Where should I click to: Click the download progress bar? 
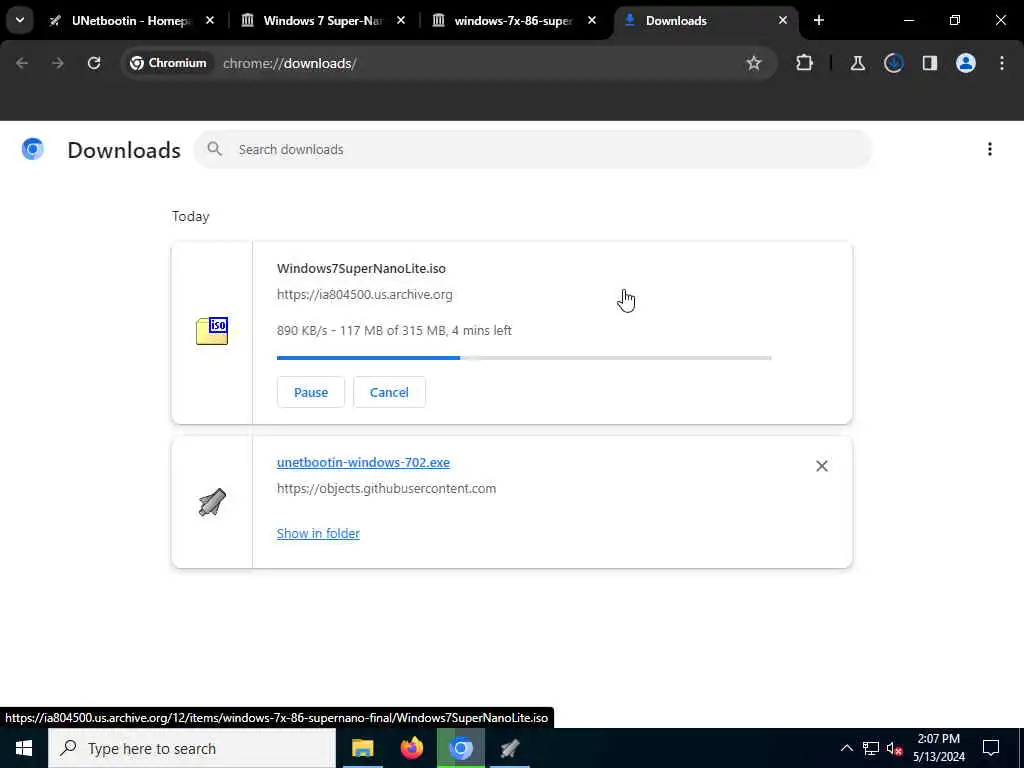[524, 358]
